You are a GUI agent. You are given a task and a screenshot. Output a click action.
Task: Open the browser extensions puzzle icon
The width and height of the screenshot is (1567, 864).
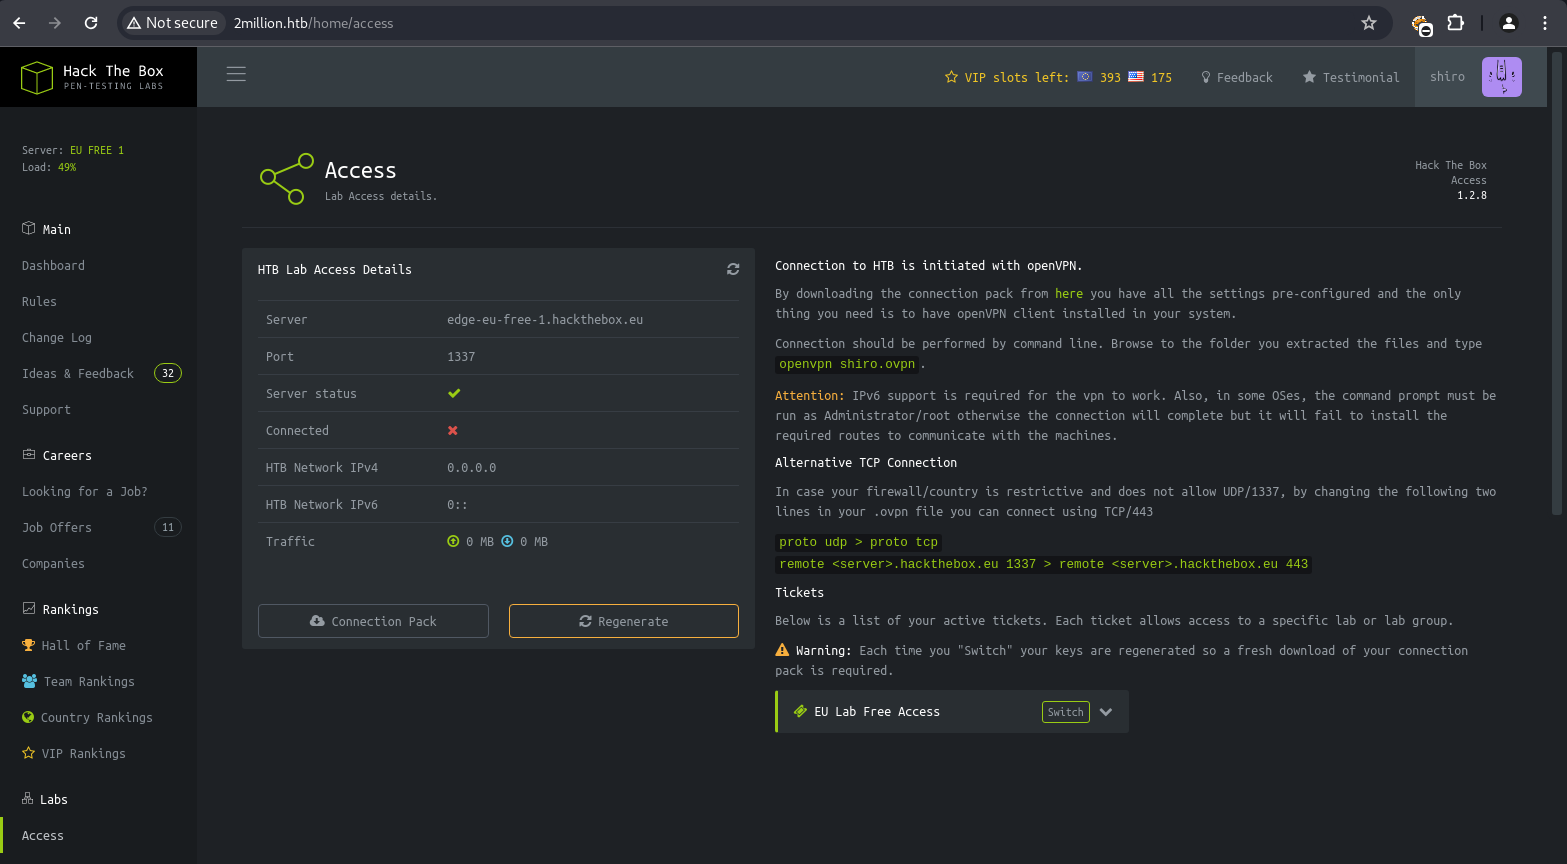[x=1456, y=23]
